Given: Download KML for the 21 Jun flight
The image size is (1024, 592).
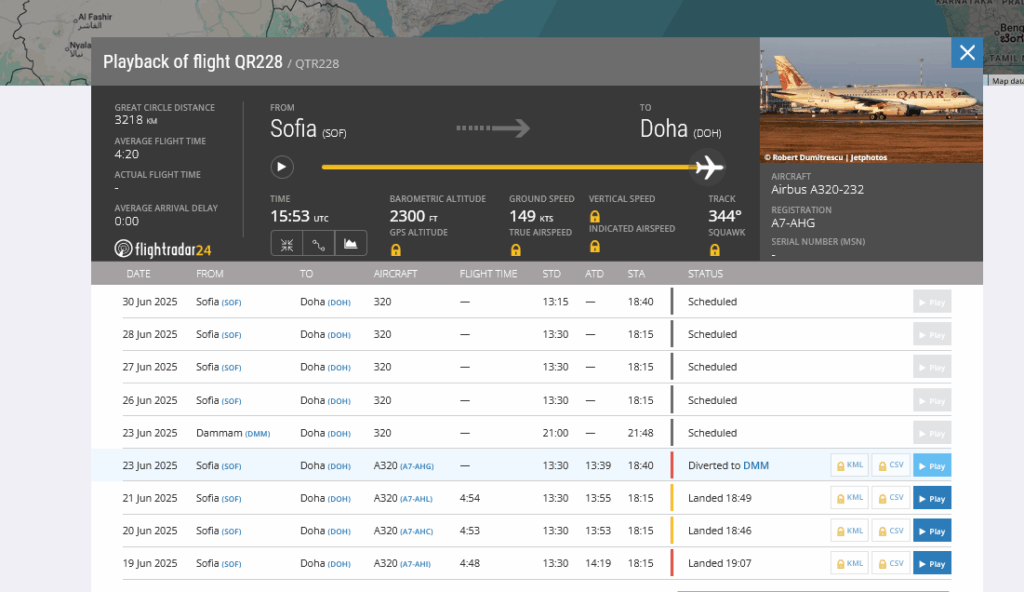Looking at the screenshot, I should [850, 499].
